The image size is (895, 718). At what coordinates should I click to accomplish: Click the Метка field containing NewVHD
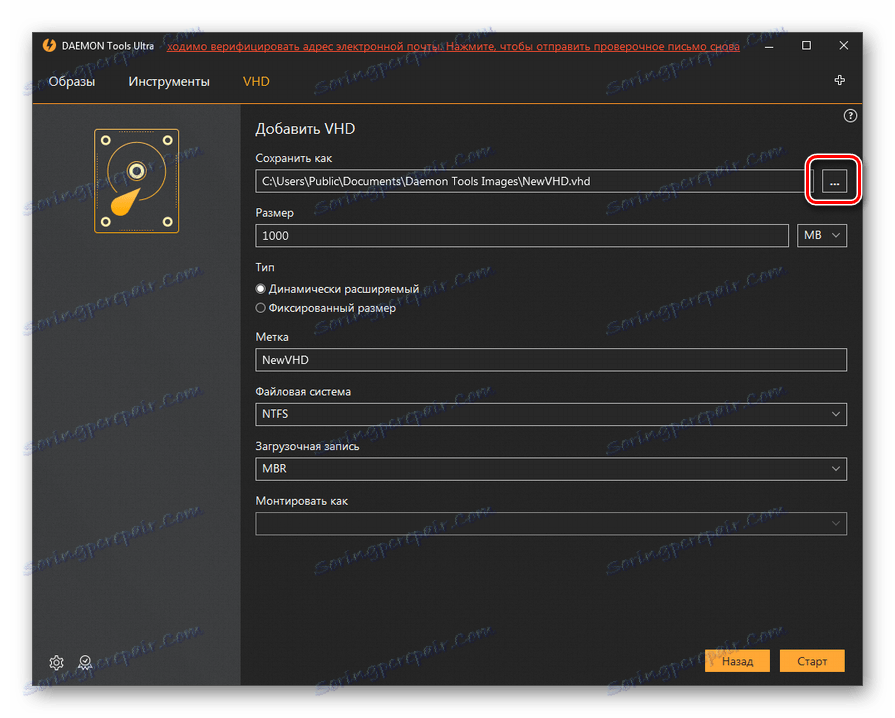(x=551, y=360)
